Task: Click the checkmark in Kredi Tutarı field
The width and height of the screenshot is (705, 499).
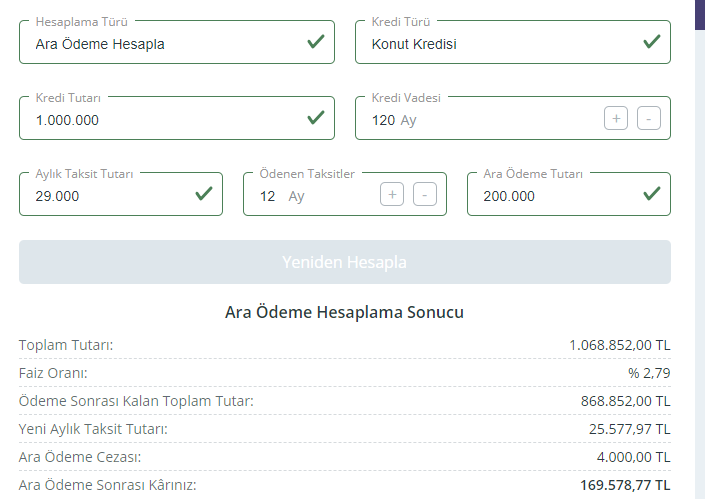Action: (316, 118)
